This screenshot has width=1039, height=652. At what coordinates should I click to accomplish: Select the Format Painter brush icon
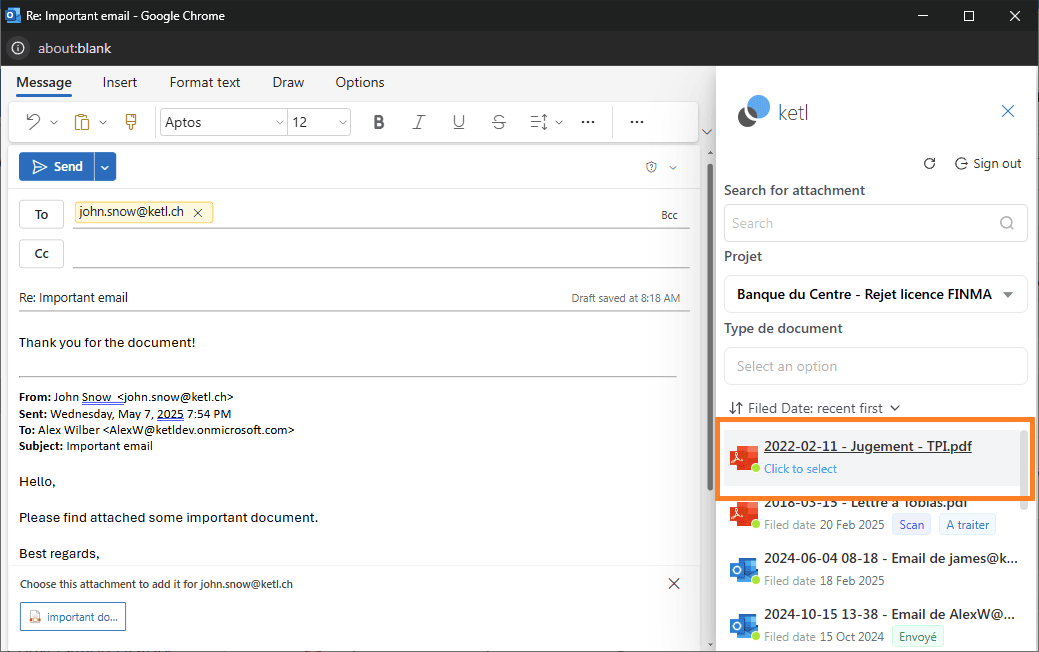(x=130, y=122)
